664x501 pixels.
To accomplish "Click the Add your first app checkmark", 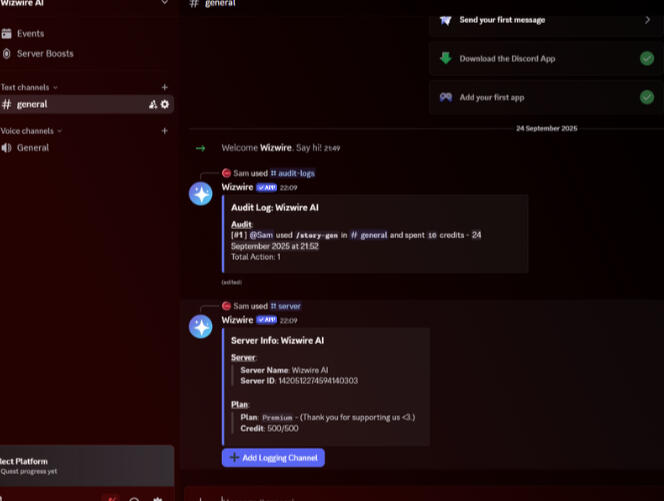I will 647,97.
